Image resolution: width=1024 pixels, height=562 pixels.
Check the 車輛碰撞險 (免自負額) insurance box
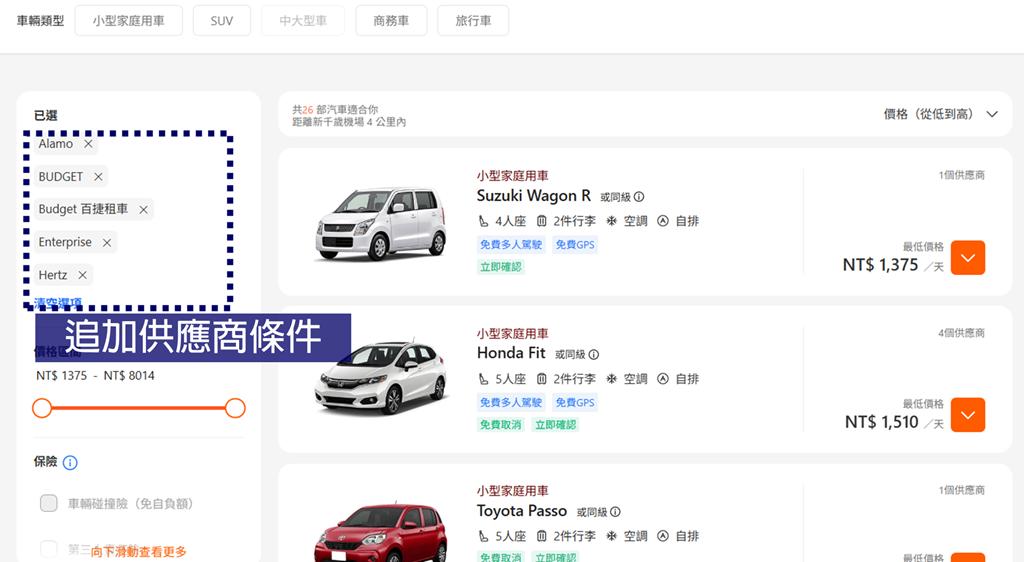(49, 503)
